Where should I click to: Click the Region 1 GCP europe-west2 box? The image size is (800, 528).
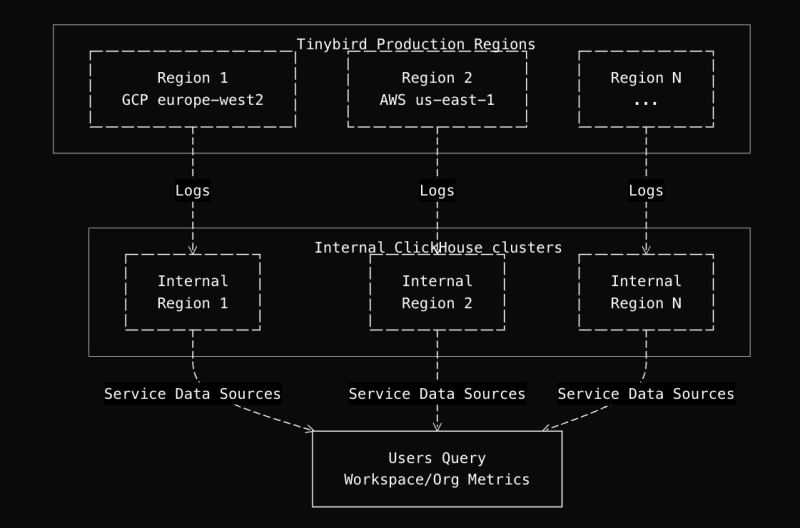pyautogui.click(x=192, y=89)
